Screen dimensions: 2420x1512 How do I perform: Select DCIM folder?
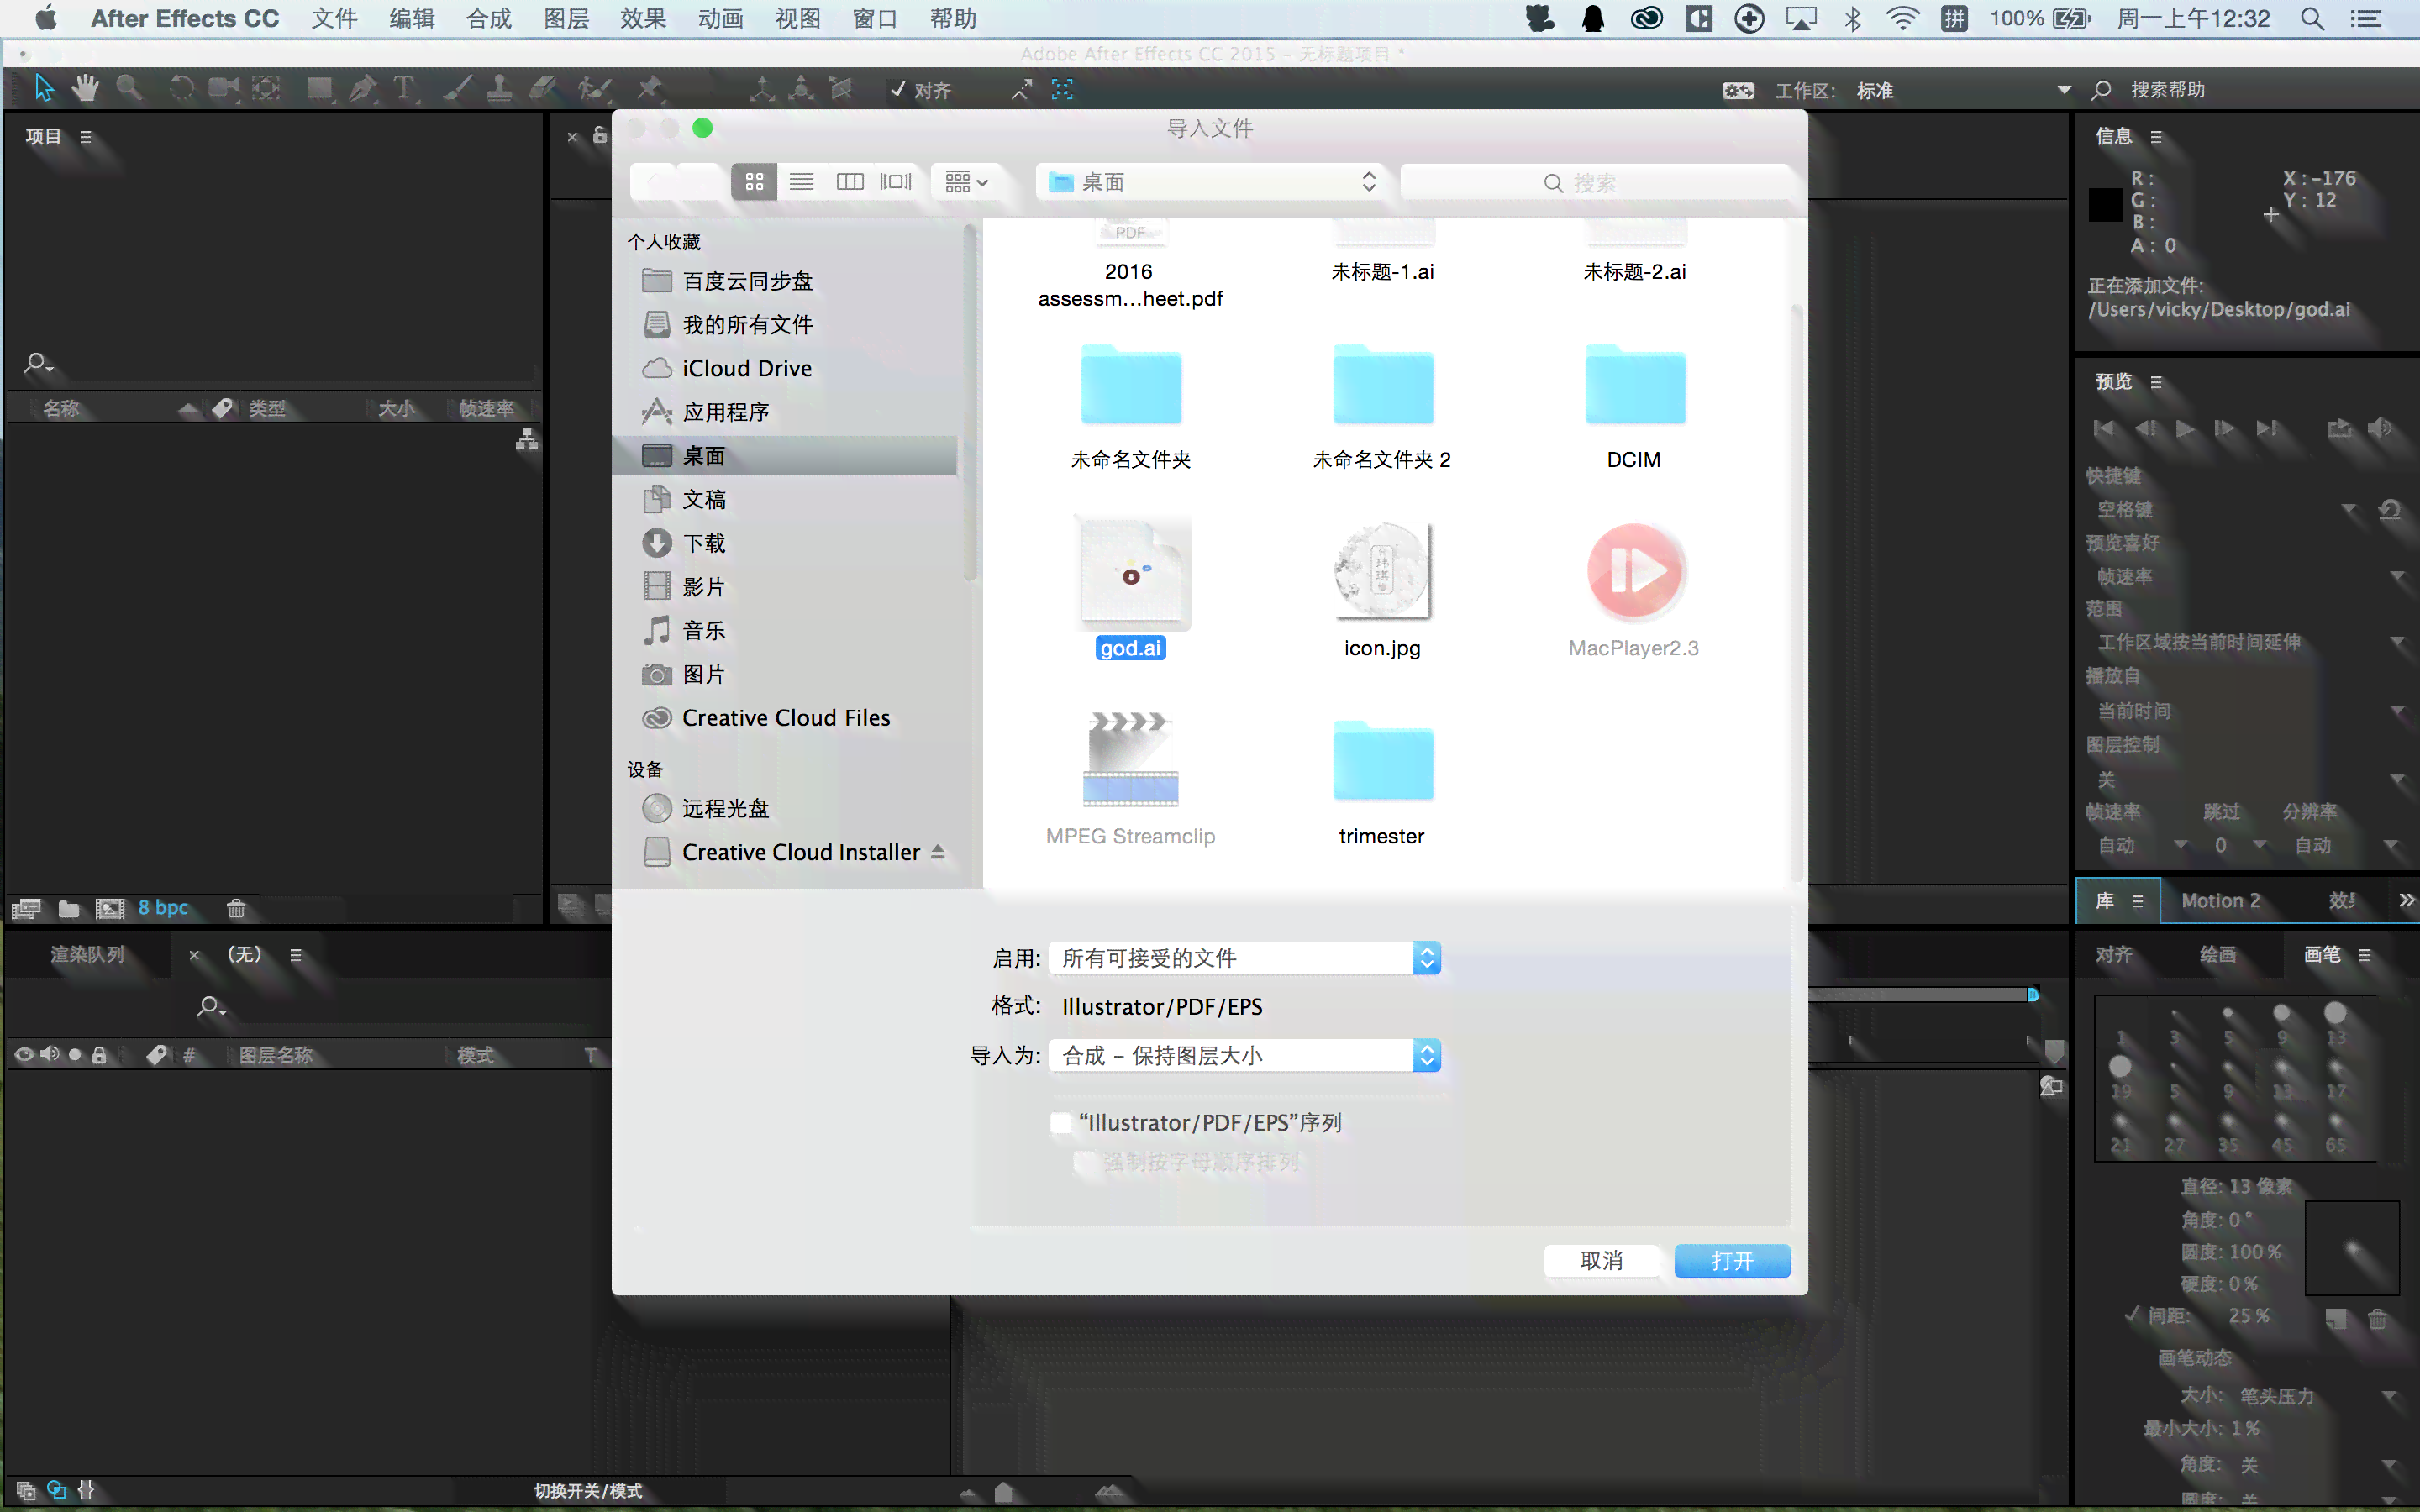coord(1635,386)
